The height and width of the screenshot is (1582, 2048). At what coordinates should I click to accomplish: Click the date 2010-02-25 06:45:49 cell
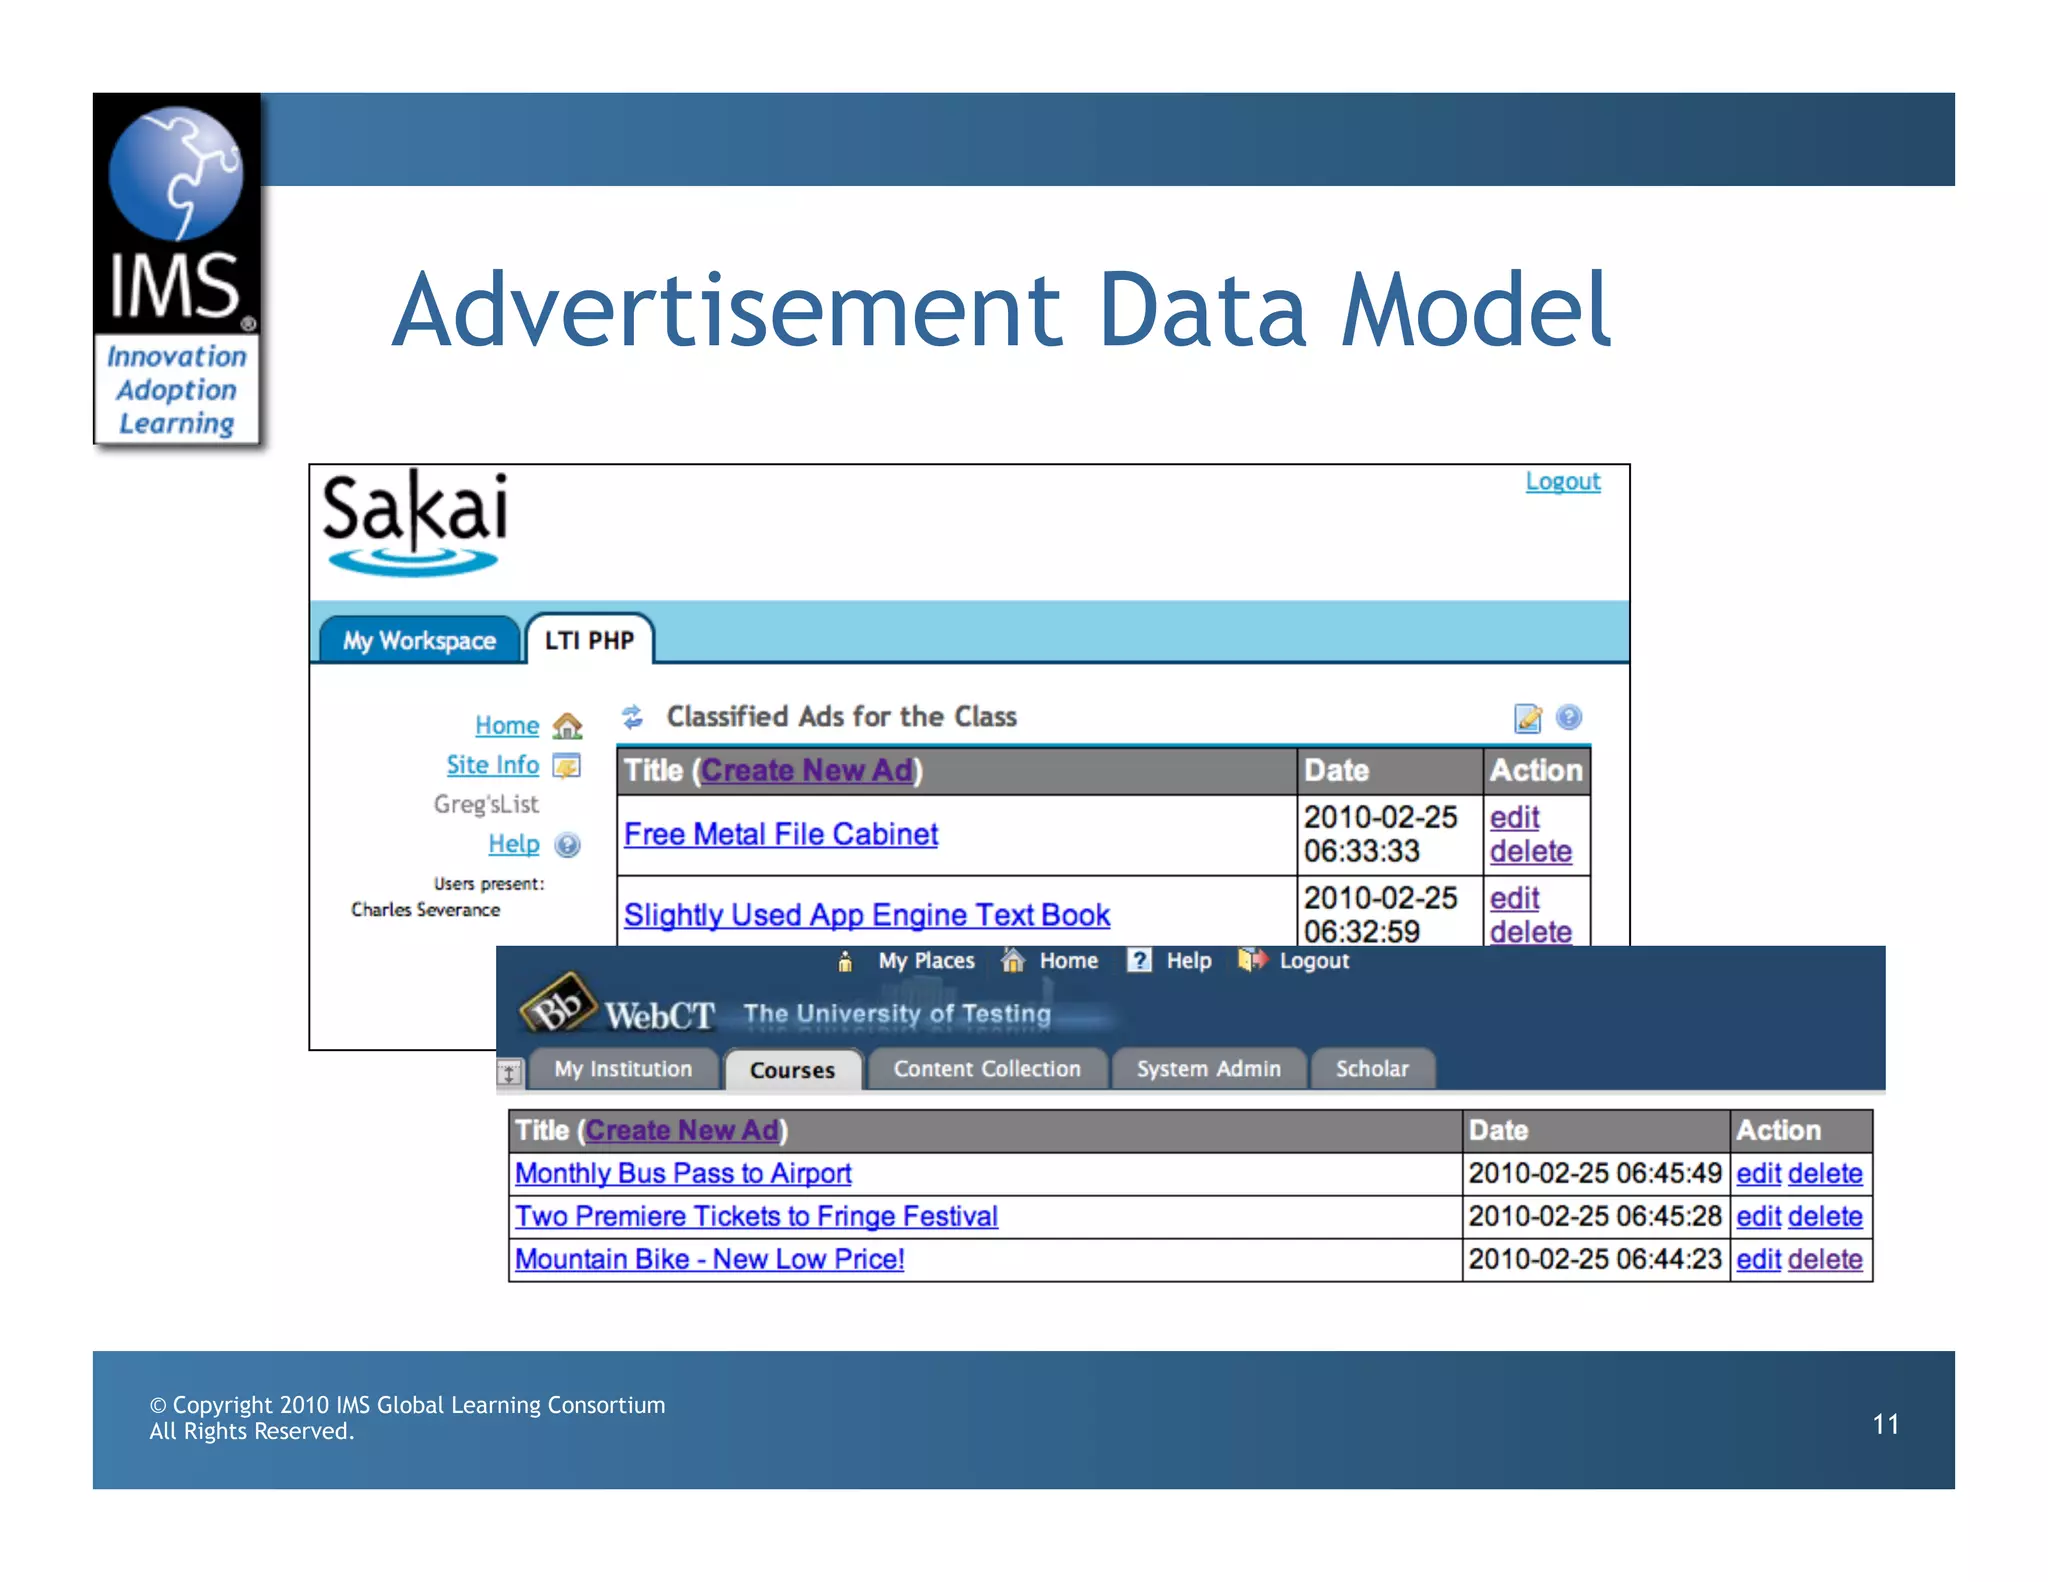tap(1595, 1173)
